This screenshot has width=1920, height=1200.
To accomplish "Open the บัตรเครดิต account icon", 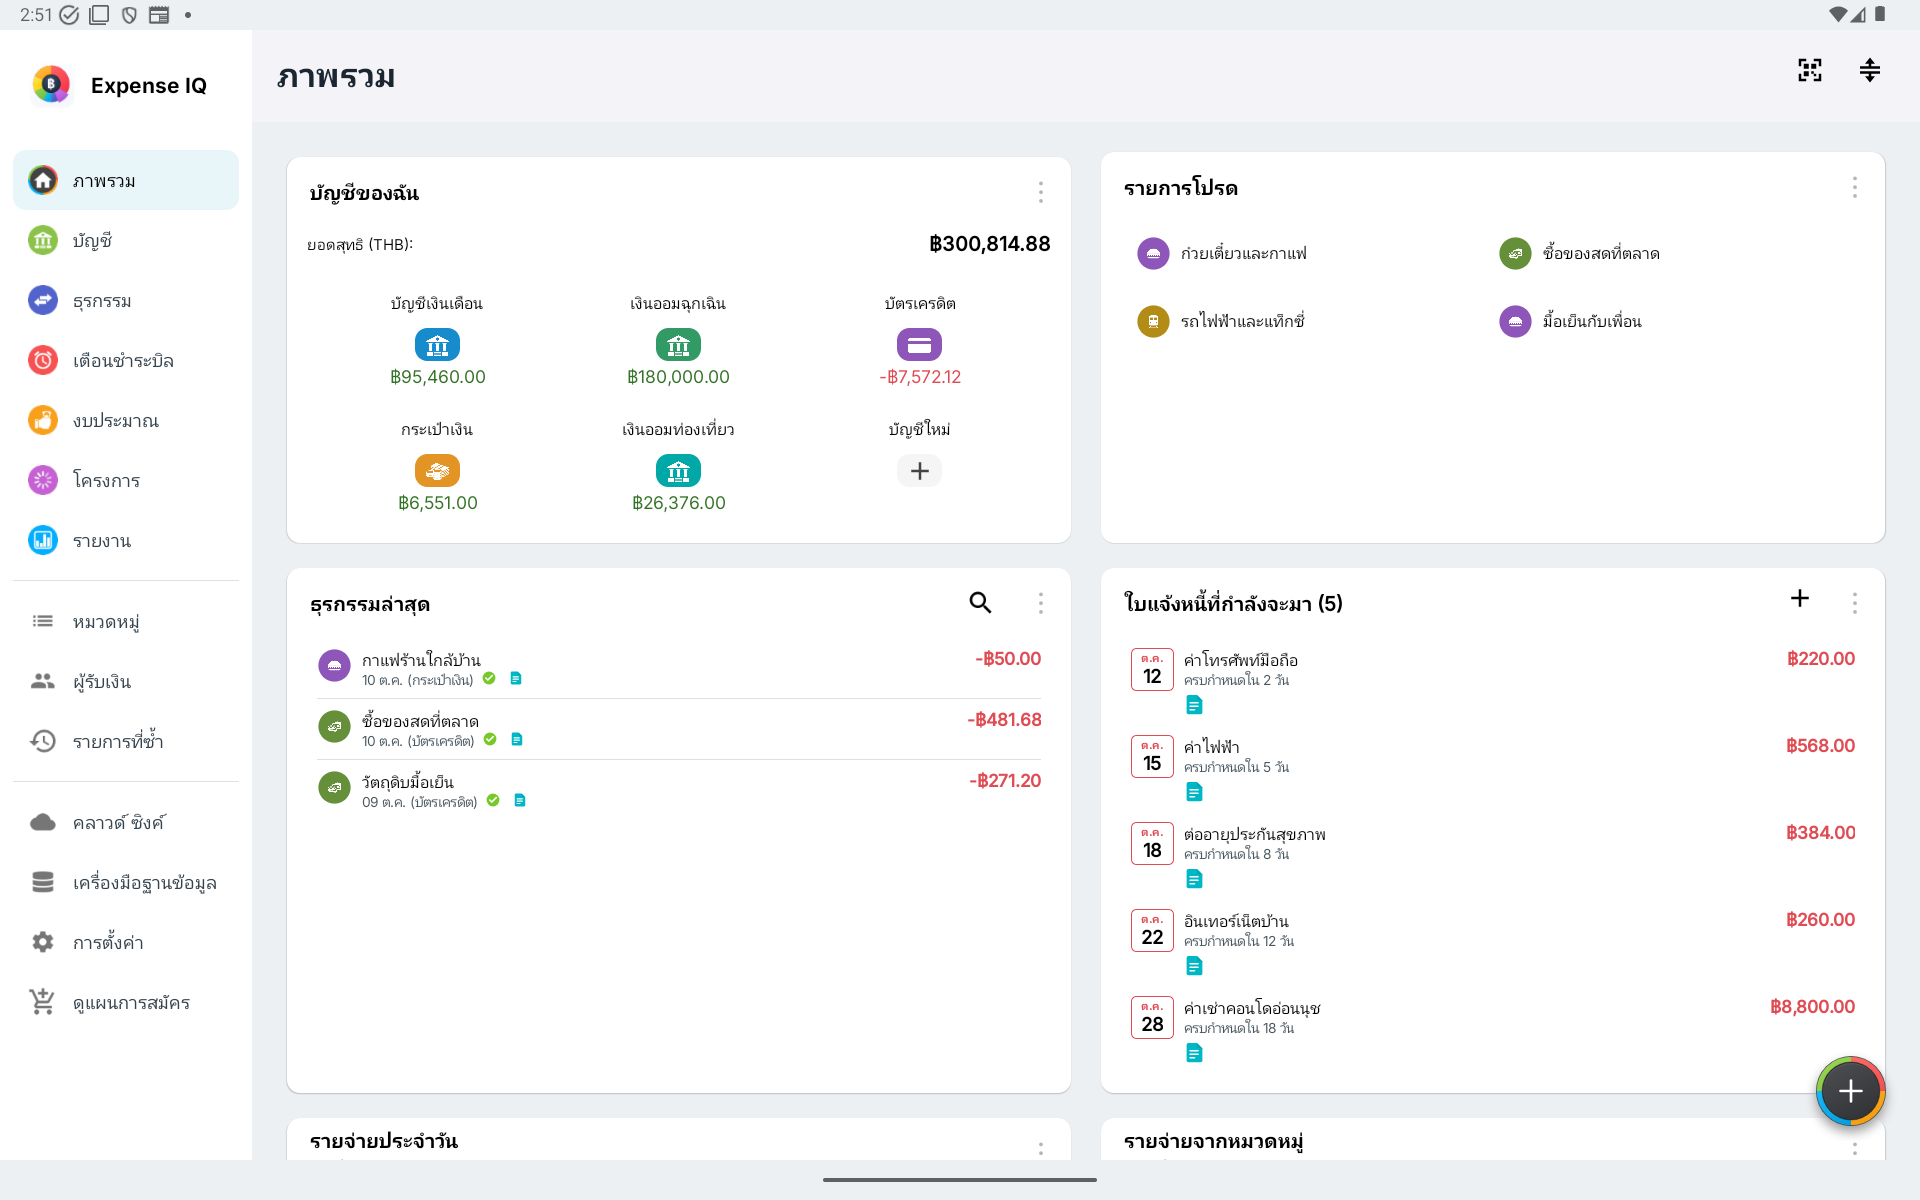I will point(919,345).
